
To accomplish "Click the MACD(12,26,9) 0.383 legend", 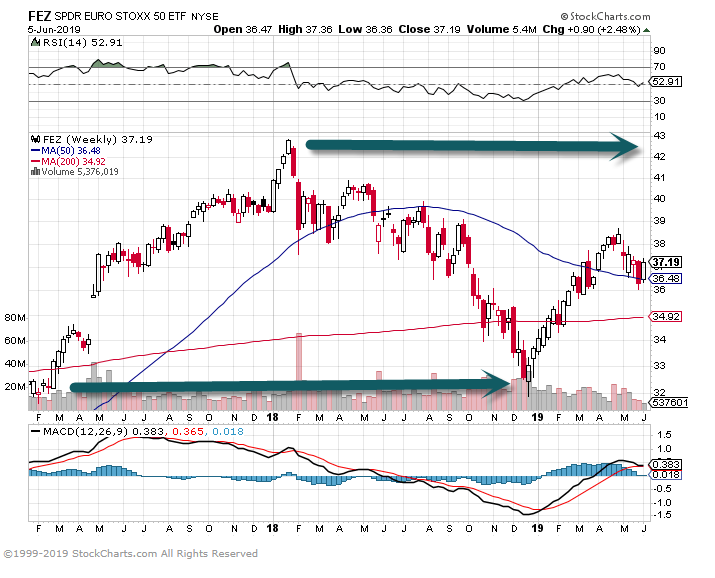I will tap(95, 431).
